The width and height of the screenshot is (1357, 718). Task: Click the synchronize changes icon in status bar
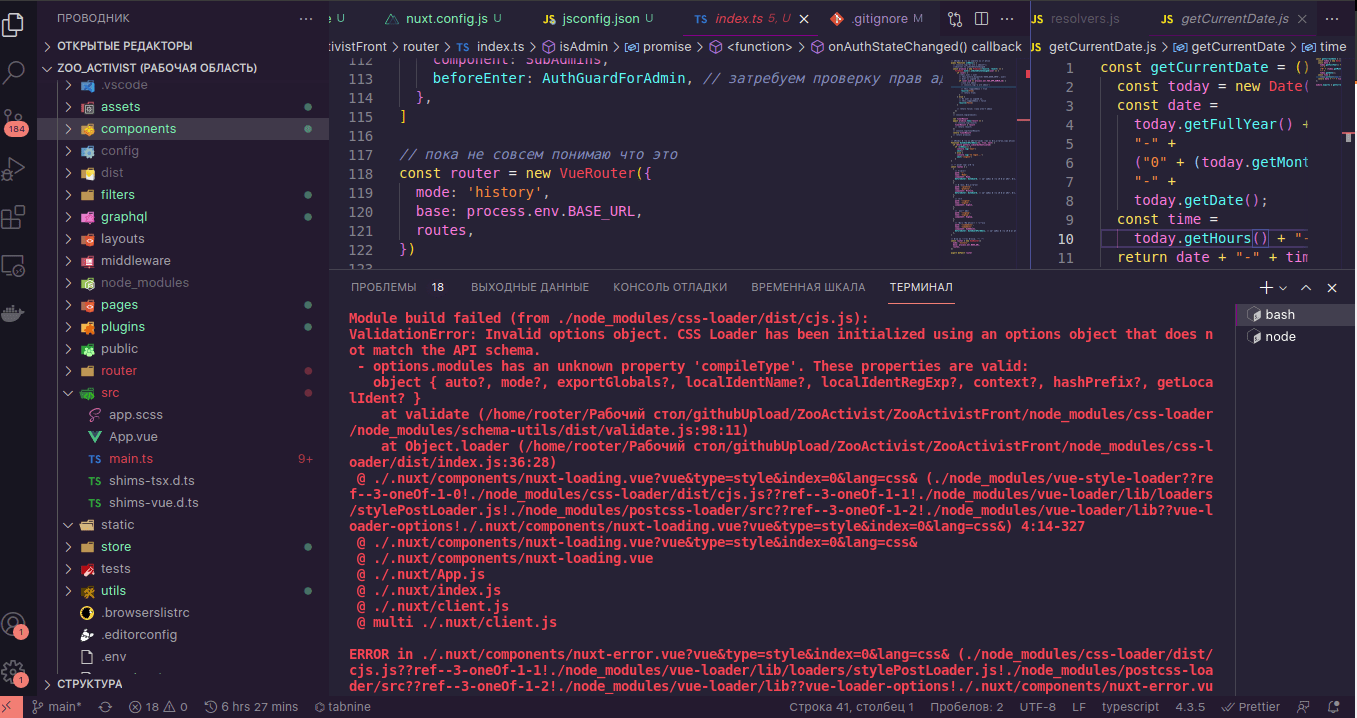coord(105,707)
